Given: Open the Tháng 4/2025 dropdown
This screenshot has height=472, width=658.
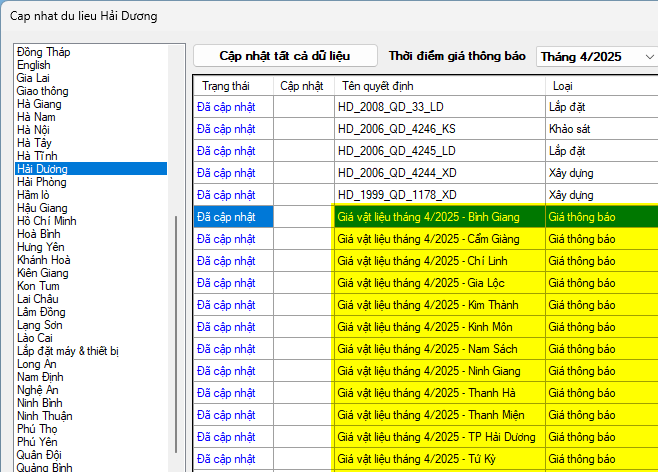Looking at the screenshot, I should [597, 57].
